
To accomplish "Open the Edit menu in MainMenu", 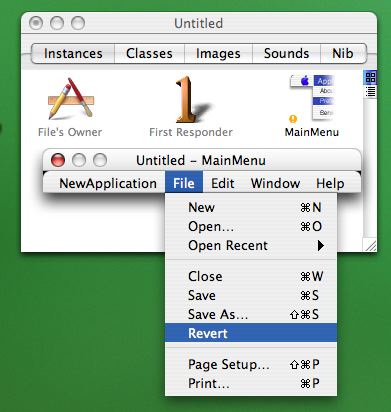I will (x=223, y=183).
